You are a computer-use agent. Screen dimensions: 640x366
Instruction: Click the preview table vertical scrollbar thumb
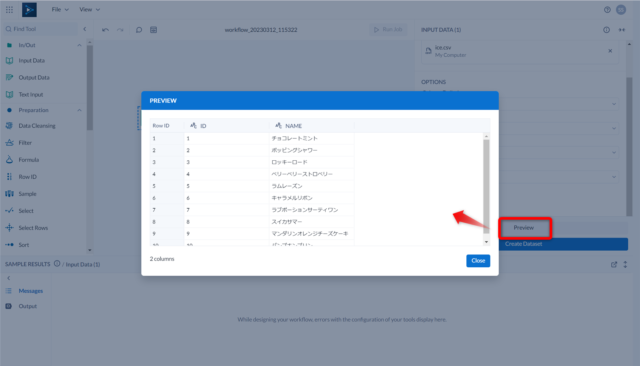tap(486, 186)
